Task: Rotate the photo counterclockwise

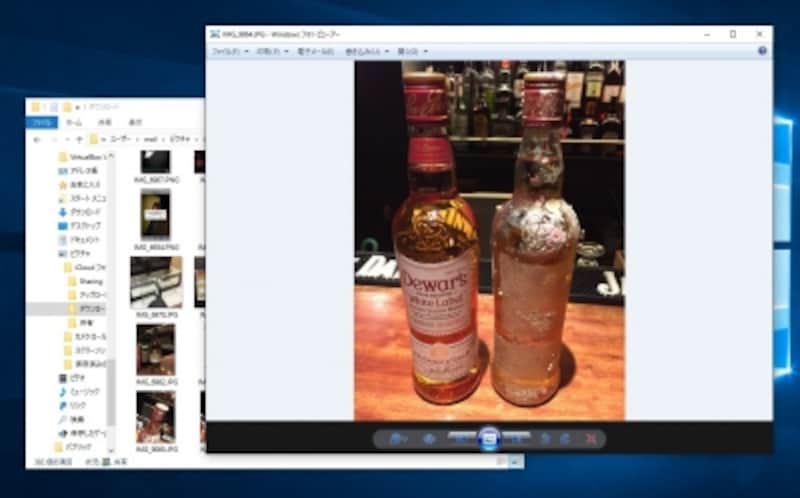Action: tap(546, 439)
